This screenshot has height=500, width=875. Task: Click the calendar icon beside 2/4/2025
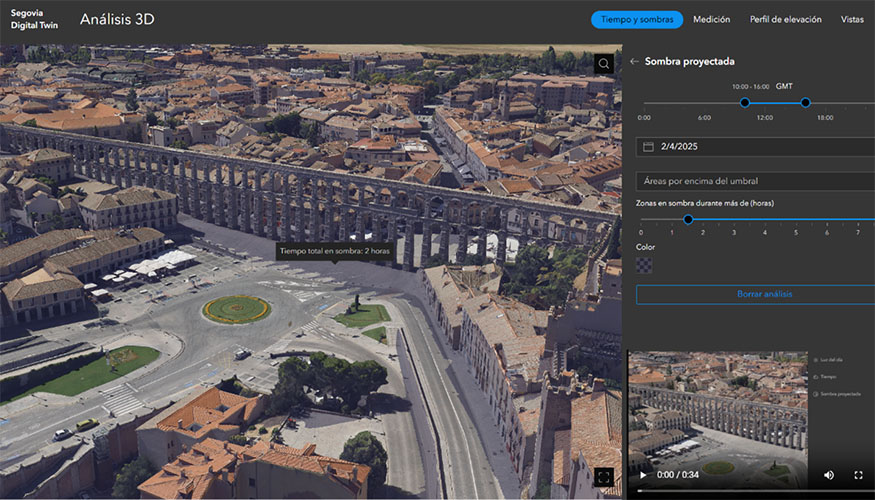click(x=648, y=146)
